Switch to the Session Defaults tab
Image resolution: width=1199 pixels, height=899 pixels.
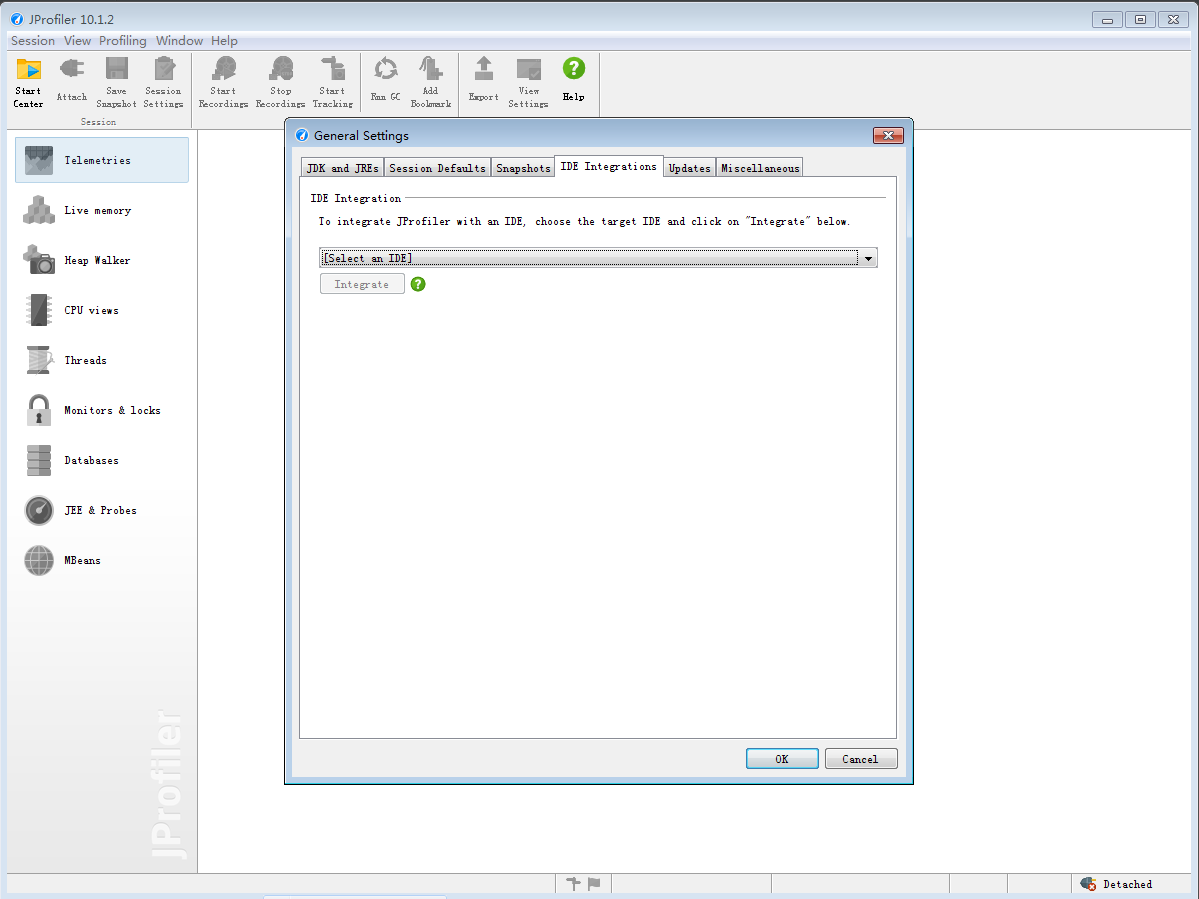click(x=437, y=168)
